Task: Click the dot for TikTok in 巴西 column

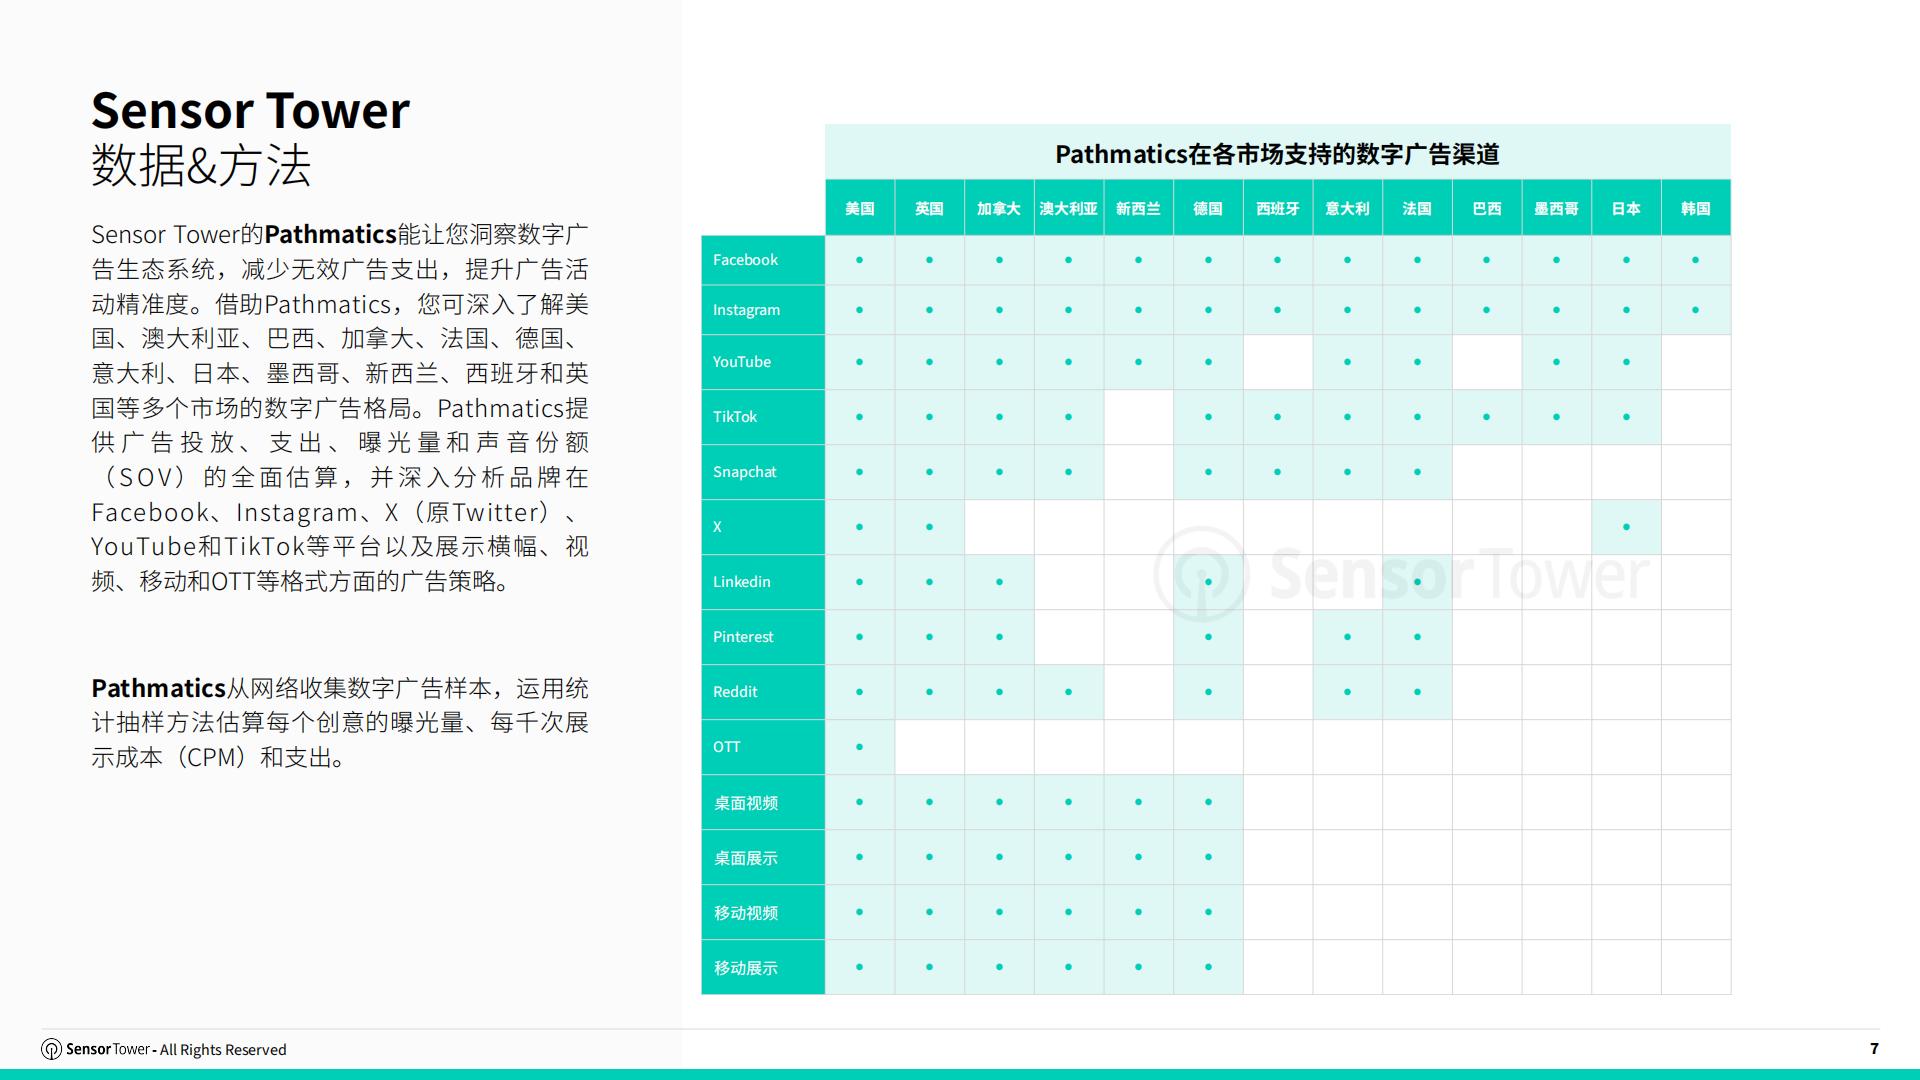Action: click(x=1487, y=417)
